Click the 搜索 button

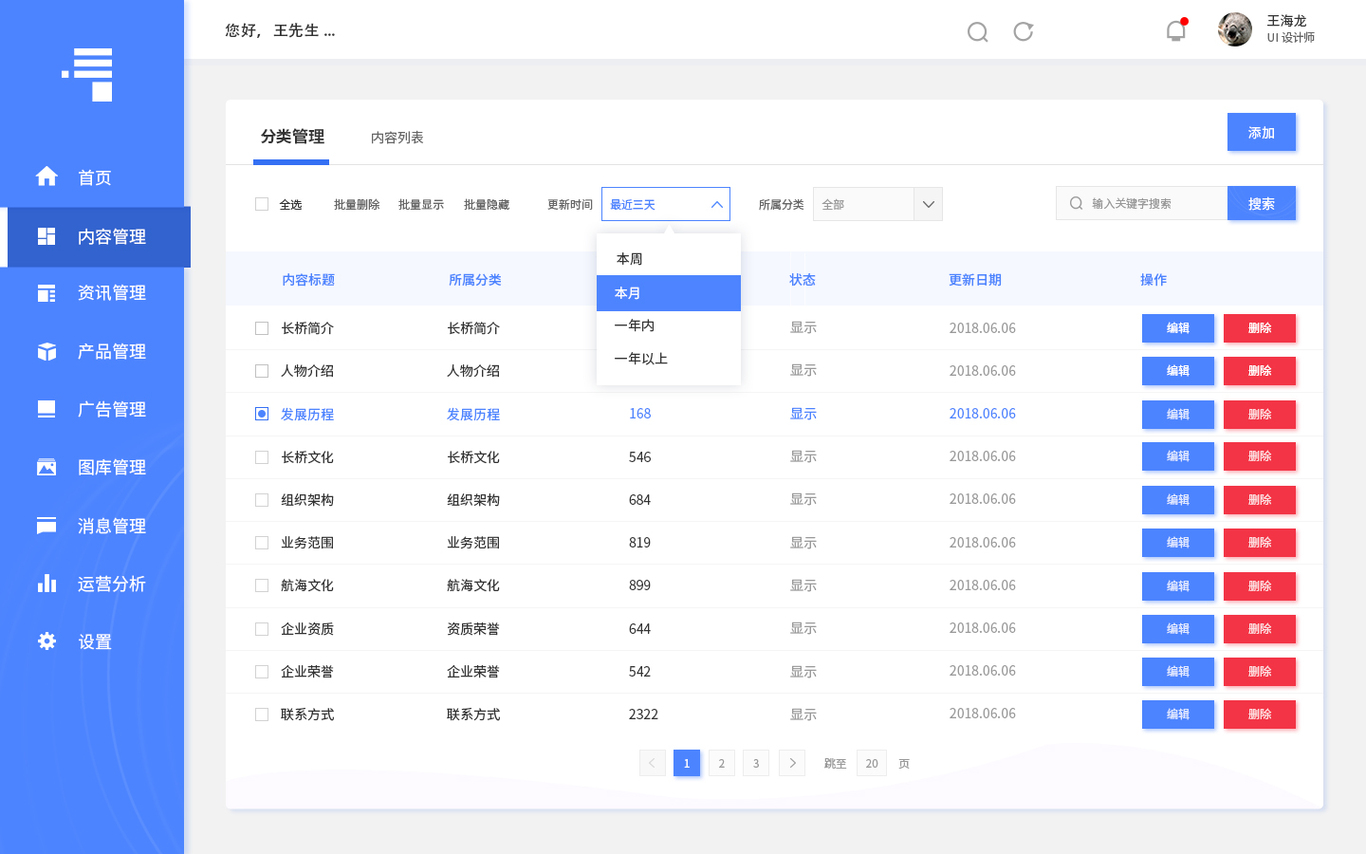pyautogui.click(x=1261, y=203)
